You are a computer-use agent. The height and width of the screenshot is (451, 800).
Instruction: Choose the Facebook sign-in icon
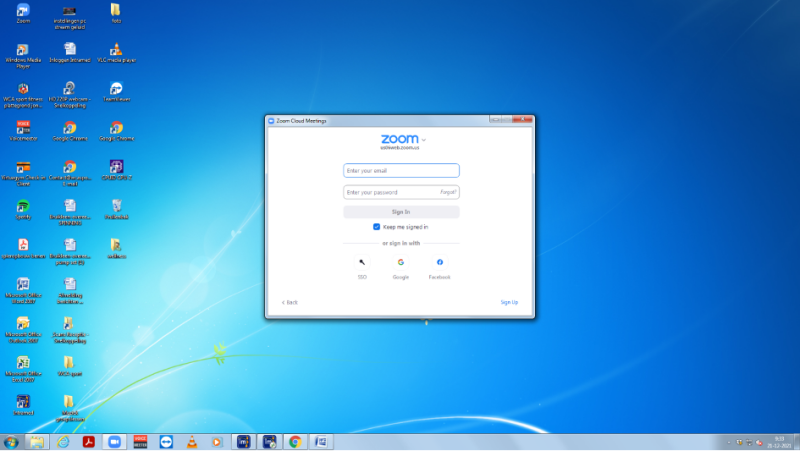click(440, 262)
